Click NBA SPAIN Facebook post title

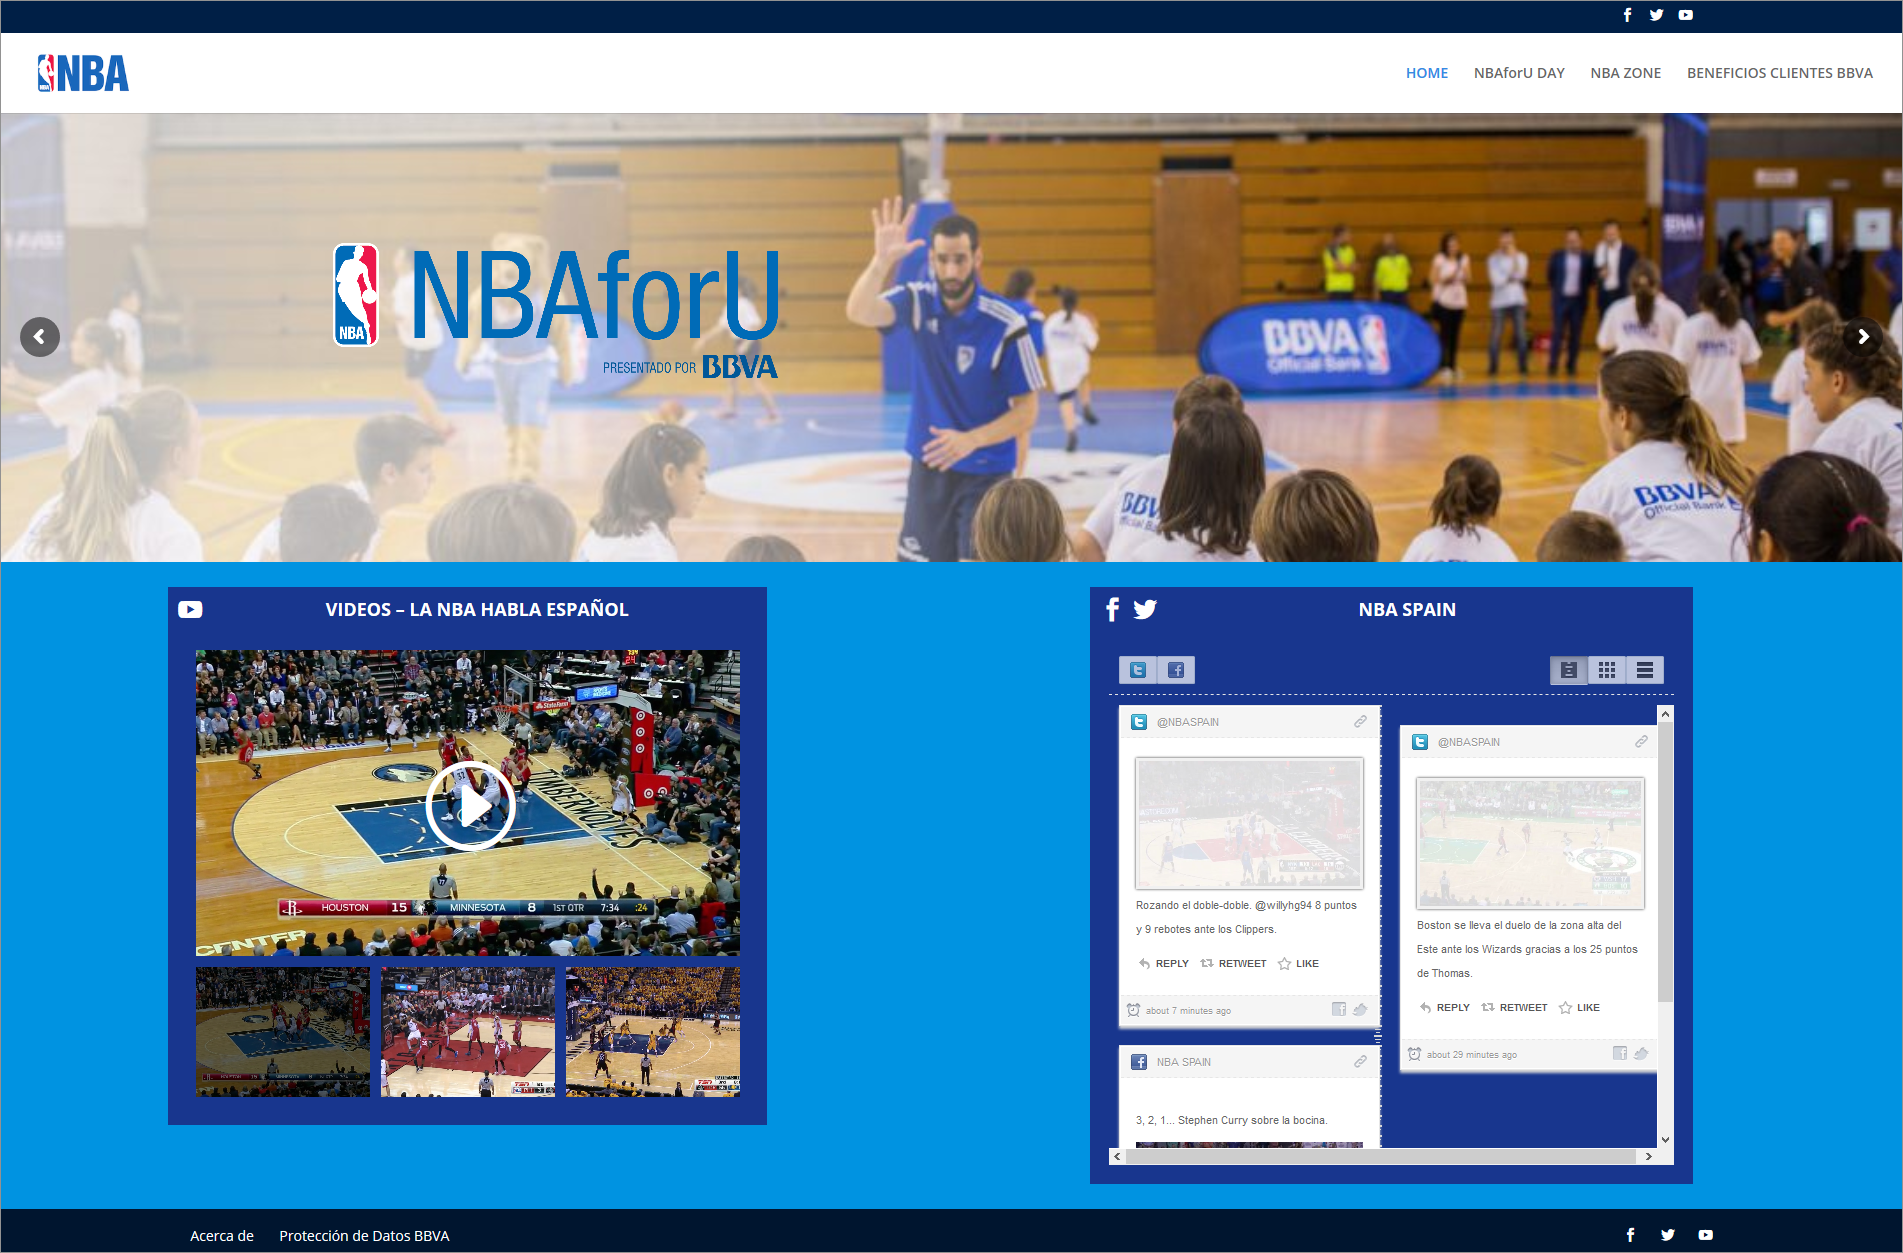pos(1184,1062)
